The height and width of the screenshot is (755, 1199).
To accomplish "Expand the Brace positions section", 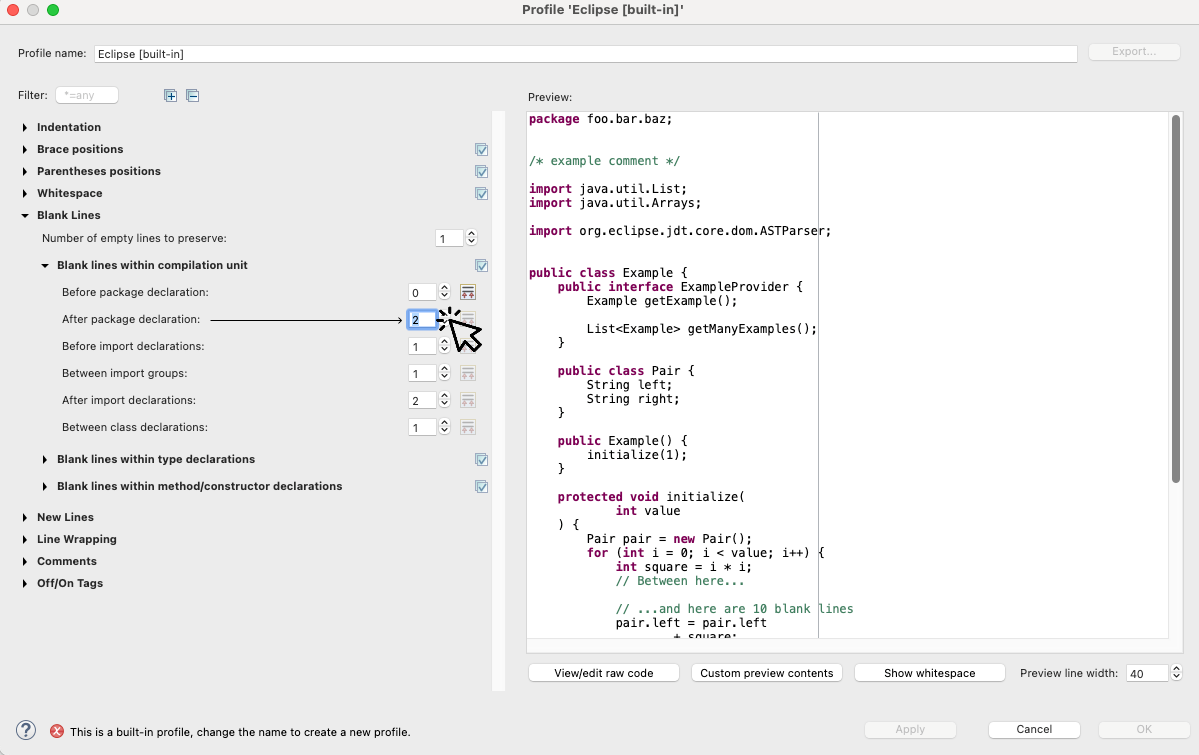I will coord(25,150).
